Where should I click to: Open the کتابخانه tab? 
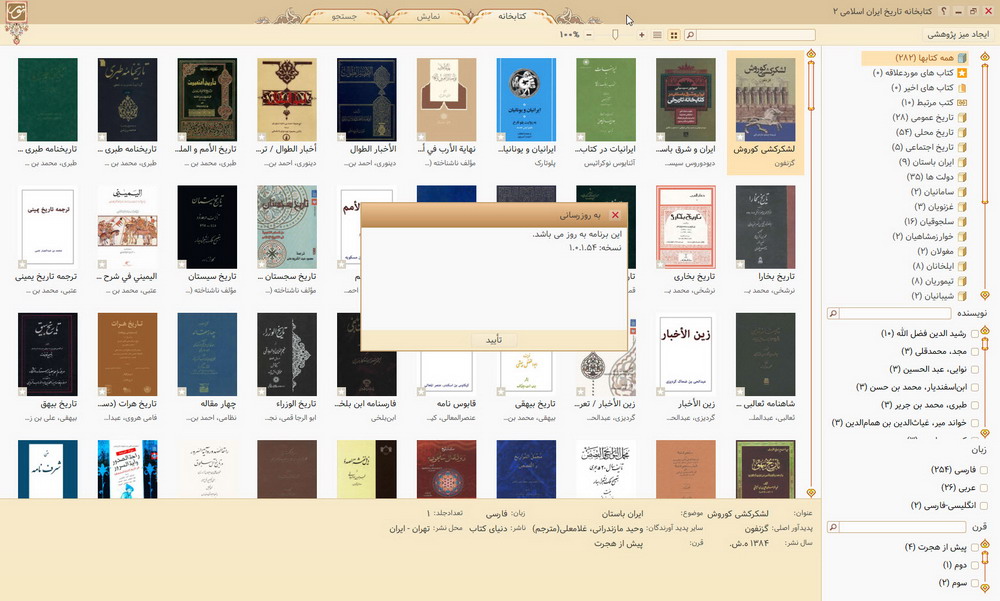[x=511, y=16]
